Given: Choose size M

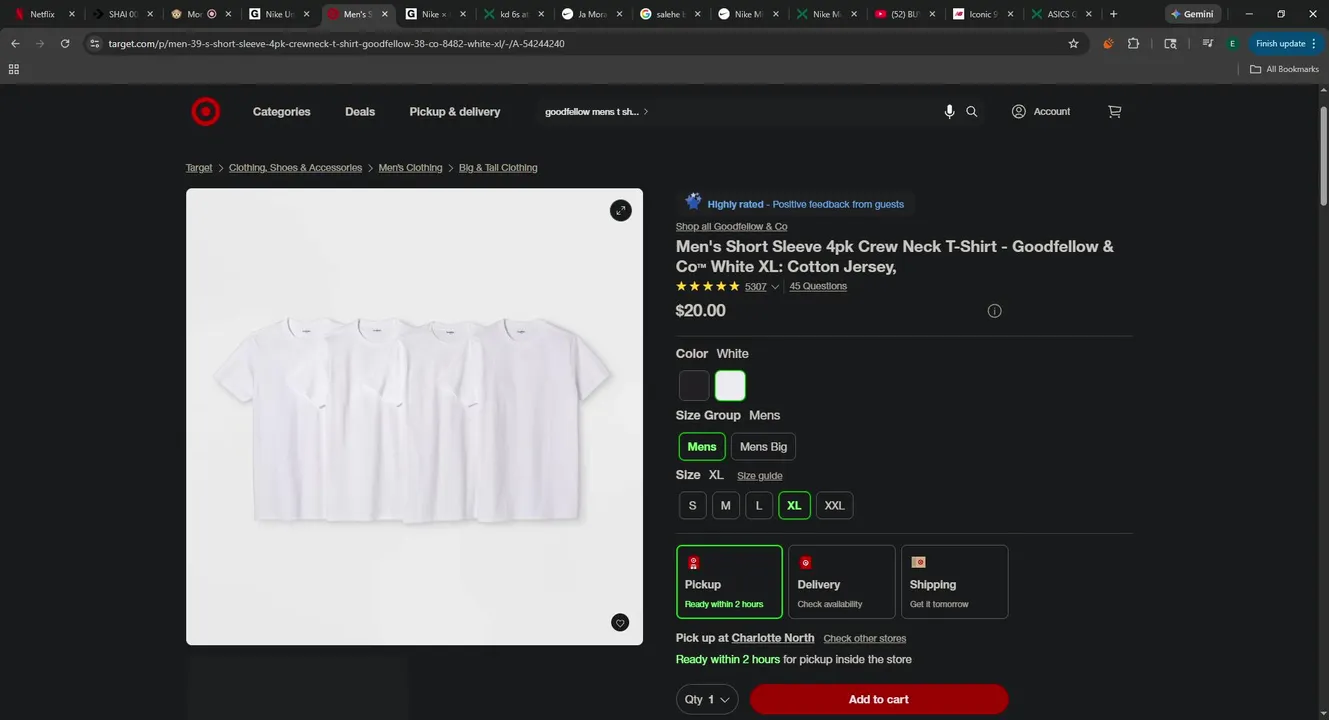Looking at the screenshot, I should 726,506.
